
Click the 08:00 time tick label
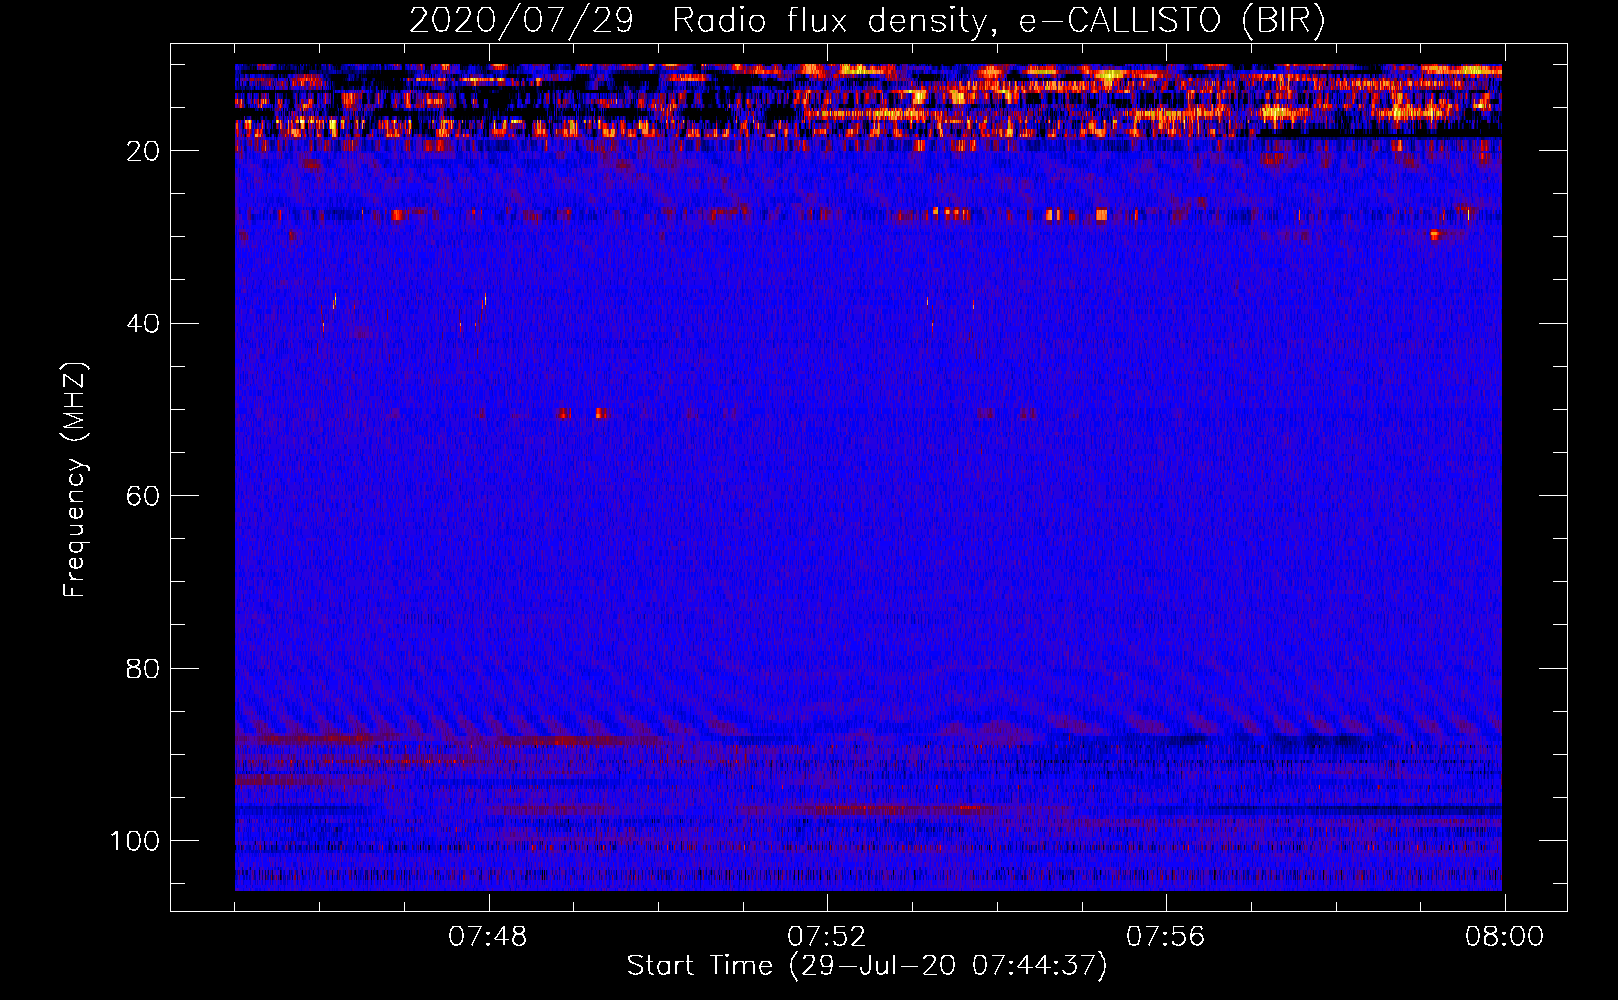point(1504,937)
